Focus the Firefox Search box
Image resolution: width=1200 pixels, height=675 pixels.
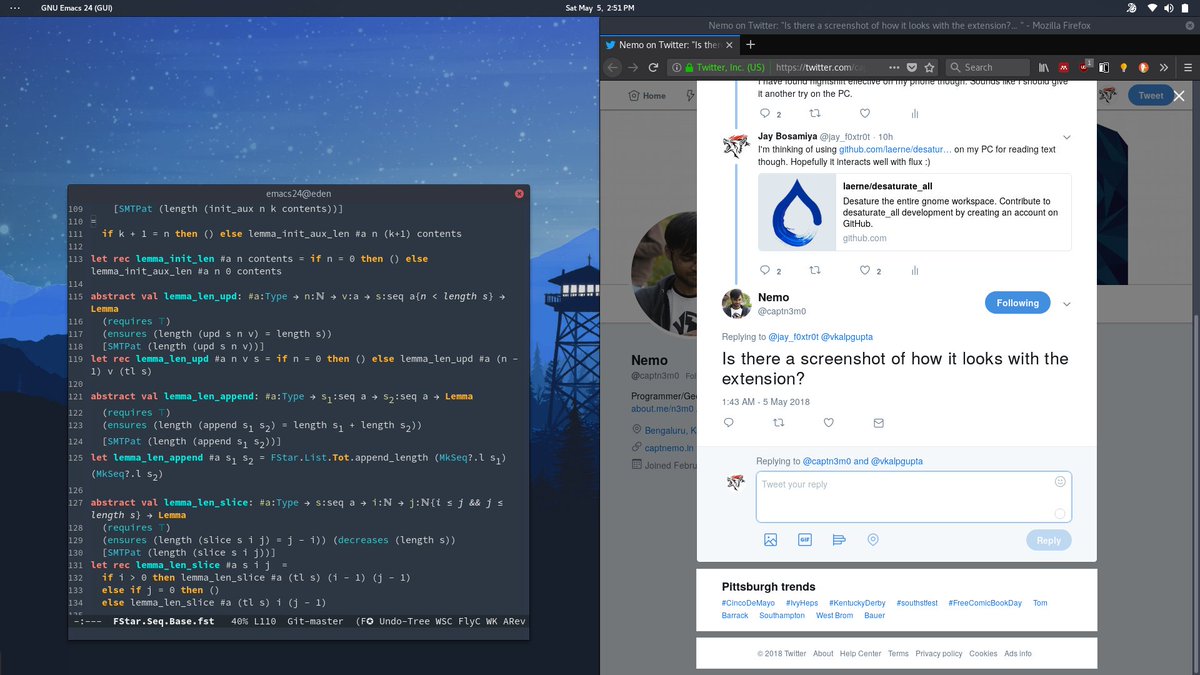[987, 67]
